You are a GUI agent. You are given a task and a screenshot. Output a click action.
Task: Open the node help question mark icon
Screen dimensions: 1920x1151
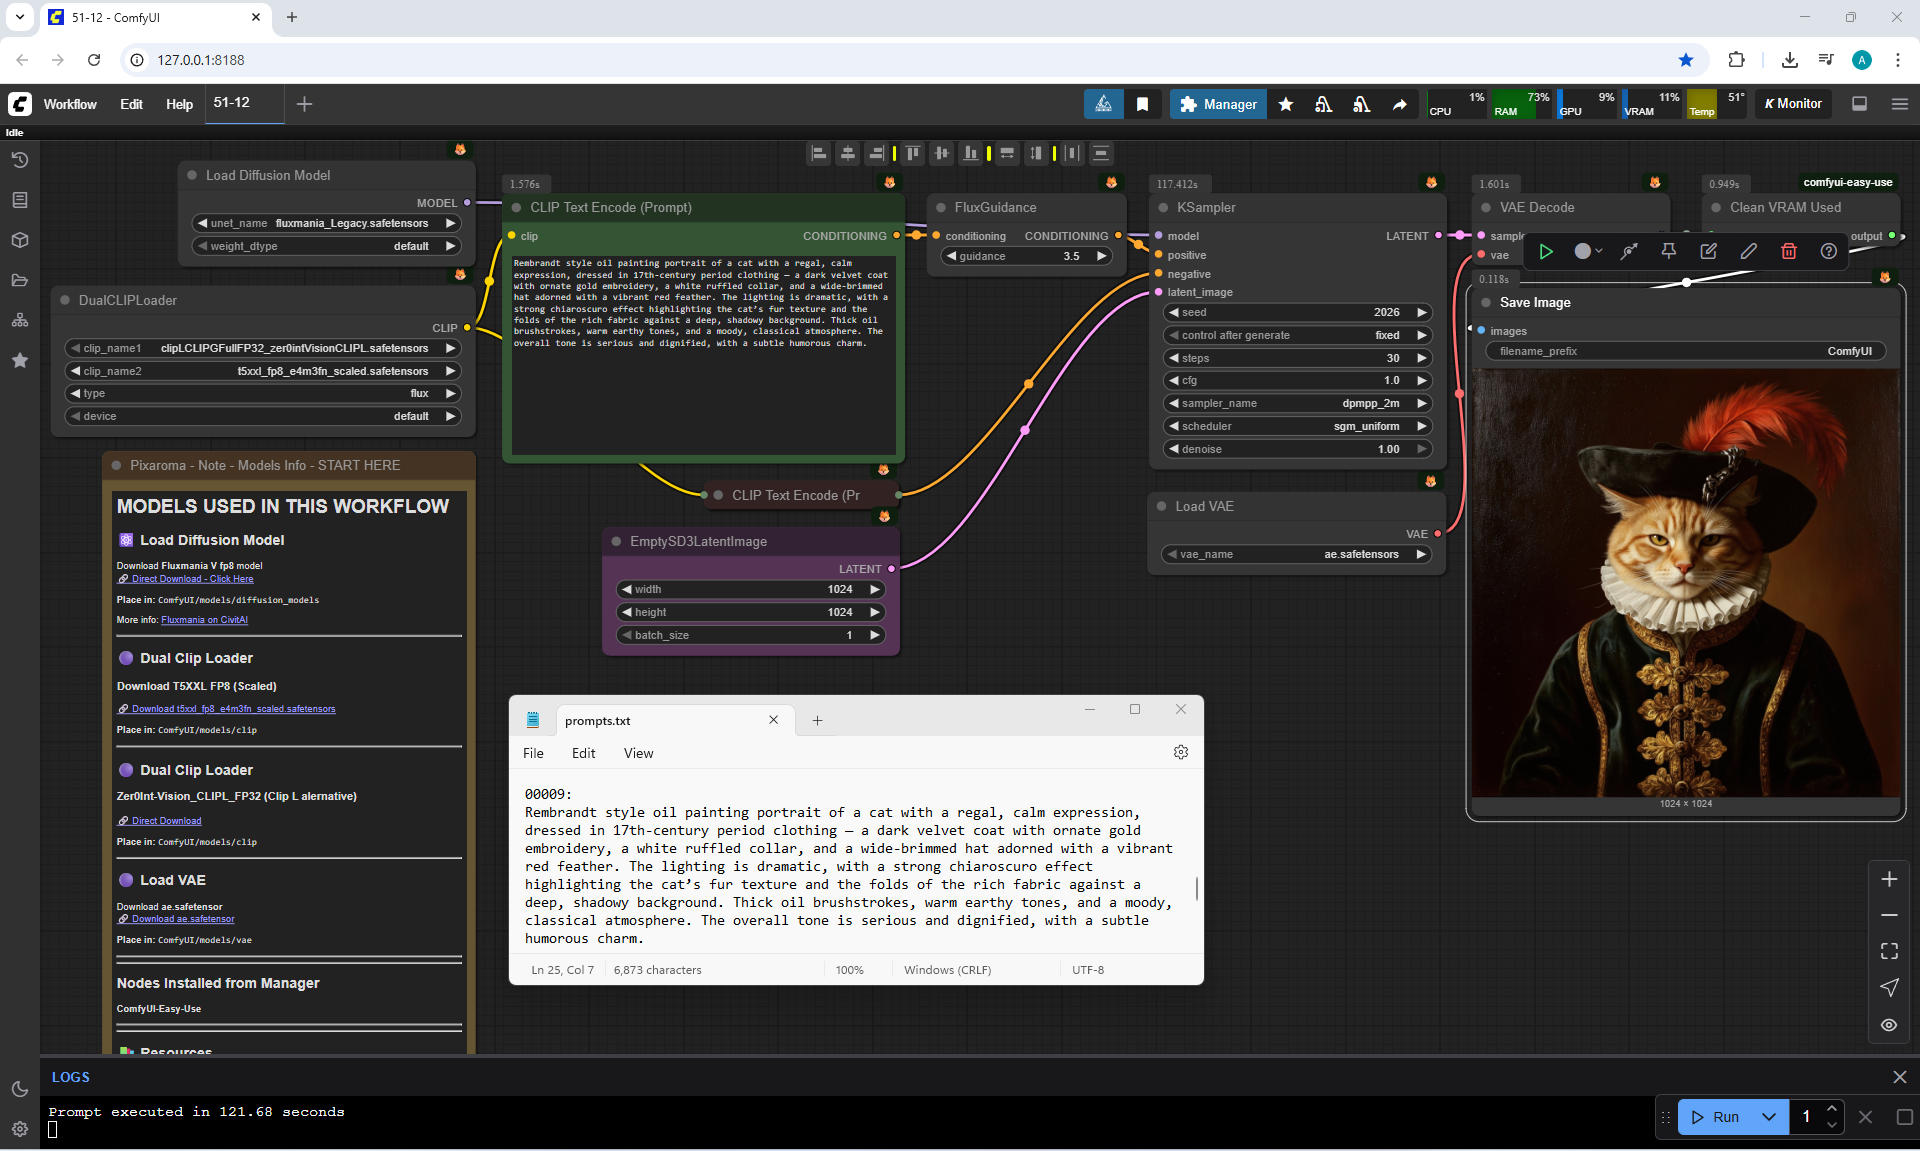pyautogui.click(x=1828, y=252)
